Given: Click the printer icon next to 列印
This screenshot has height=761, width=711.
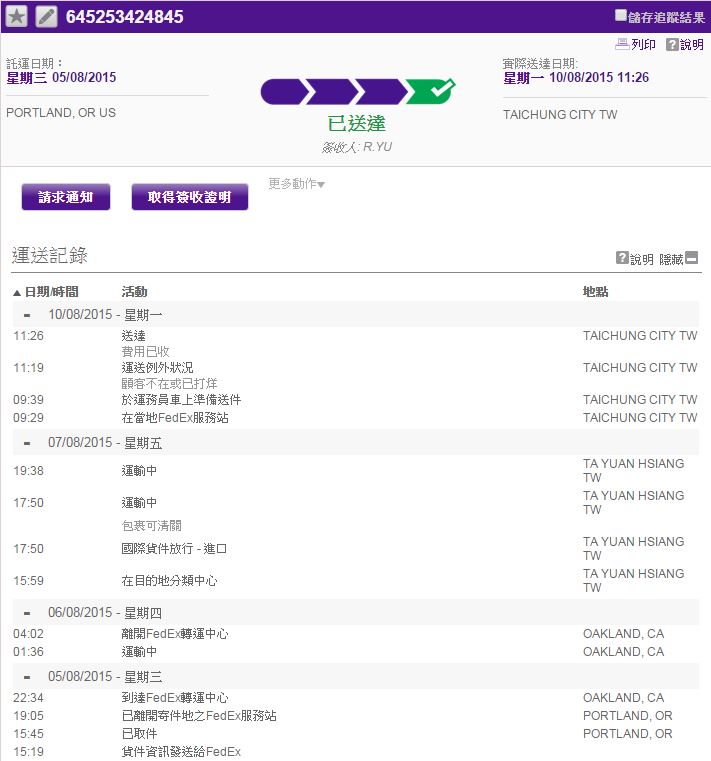Looking at the screenshot, I should click(622, 44).
